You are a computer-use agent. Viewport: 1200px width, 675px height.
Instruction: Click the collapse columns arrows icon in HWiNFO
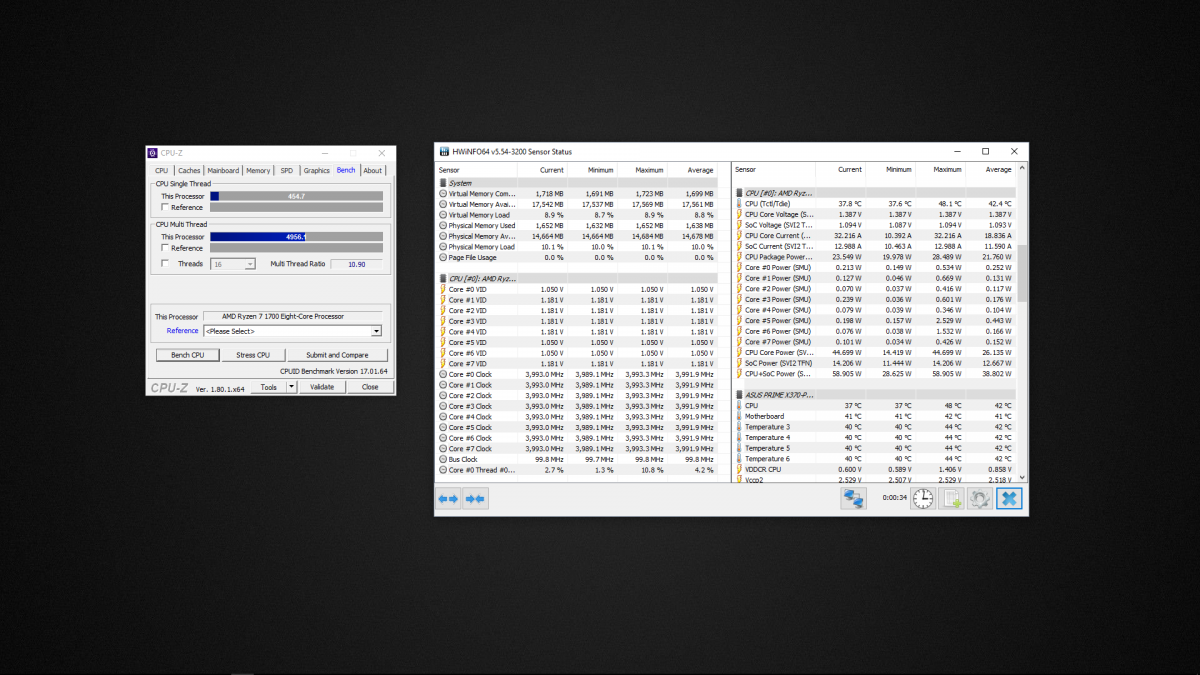click(x=474, y=498)
